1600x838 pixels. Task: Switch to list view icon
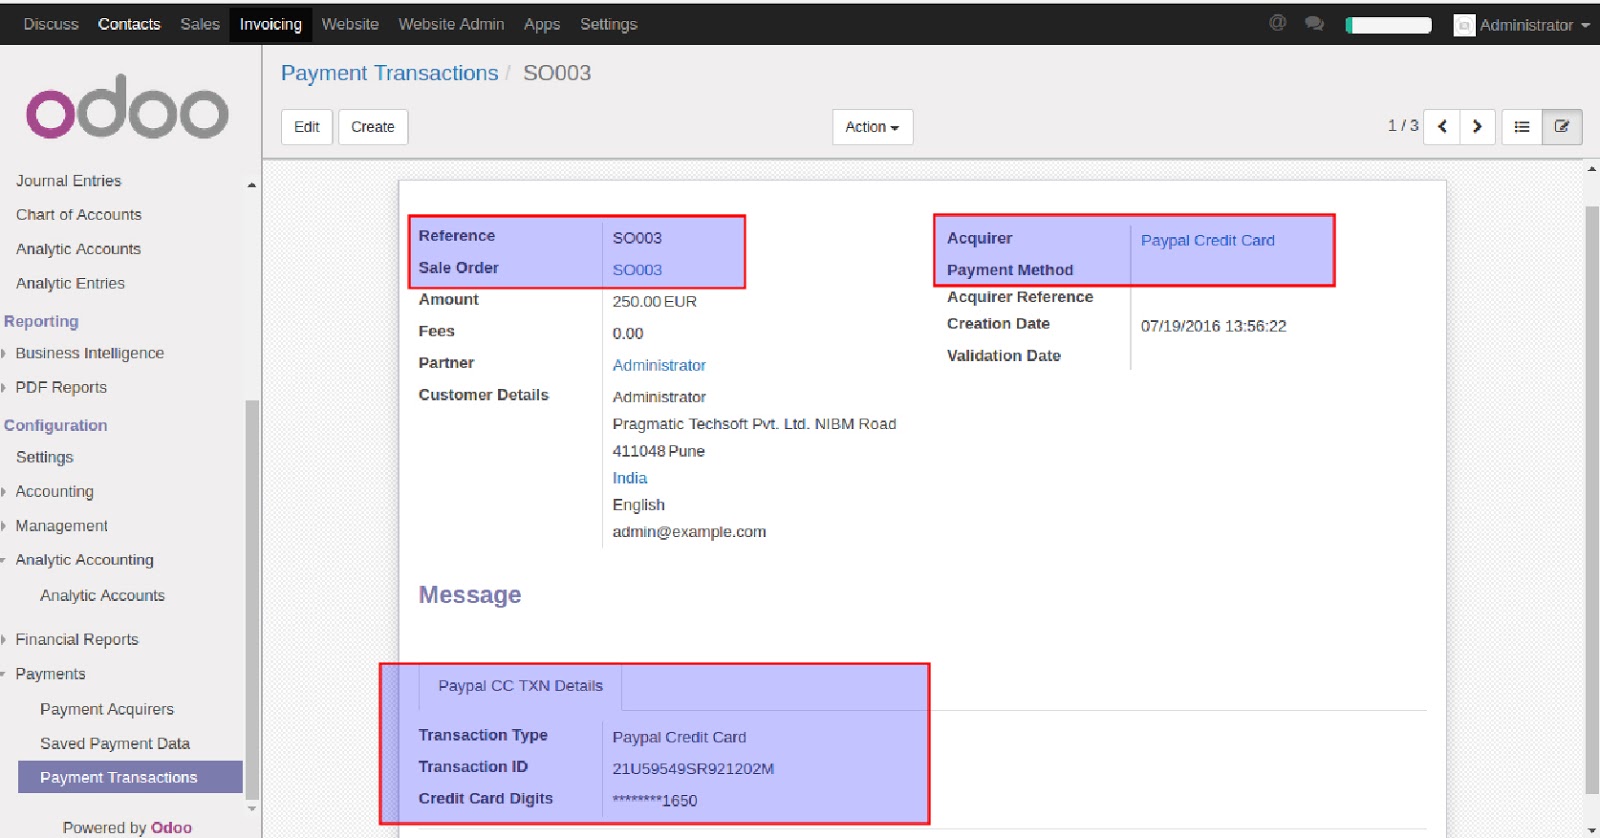[1522, 127]
